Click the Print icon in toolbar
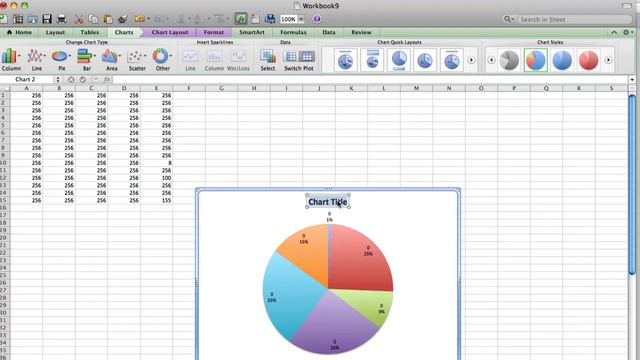This screenshot has height=360, width=640. point(62,19)
